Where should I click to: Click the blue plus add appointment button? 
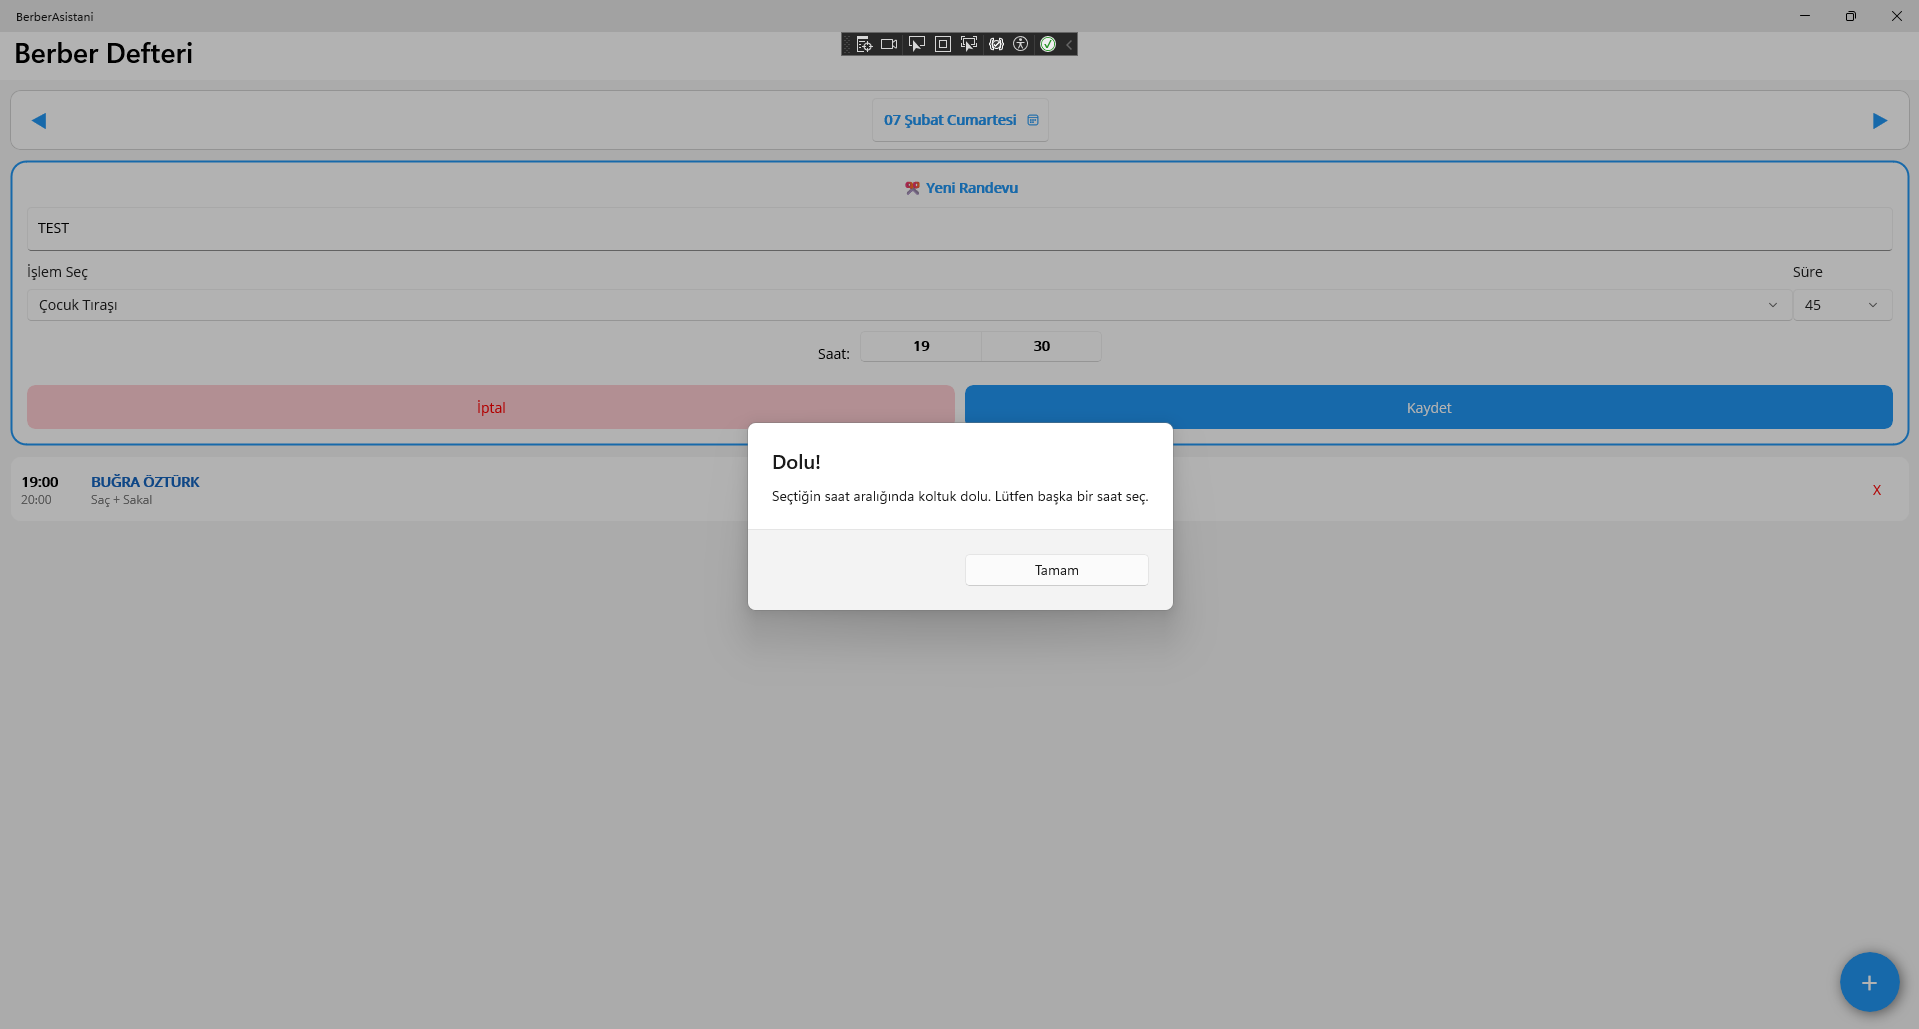1868,982
